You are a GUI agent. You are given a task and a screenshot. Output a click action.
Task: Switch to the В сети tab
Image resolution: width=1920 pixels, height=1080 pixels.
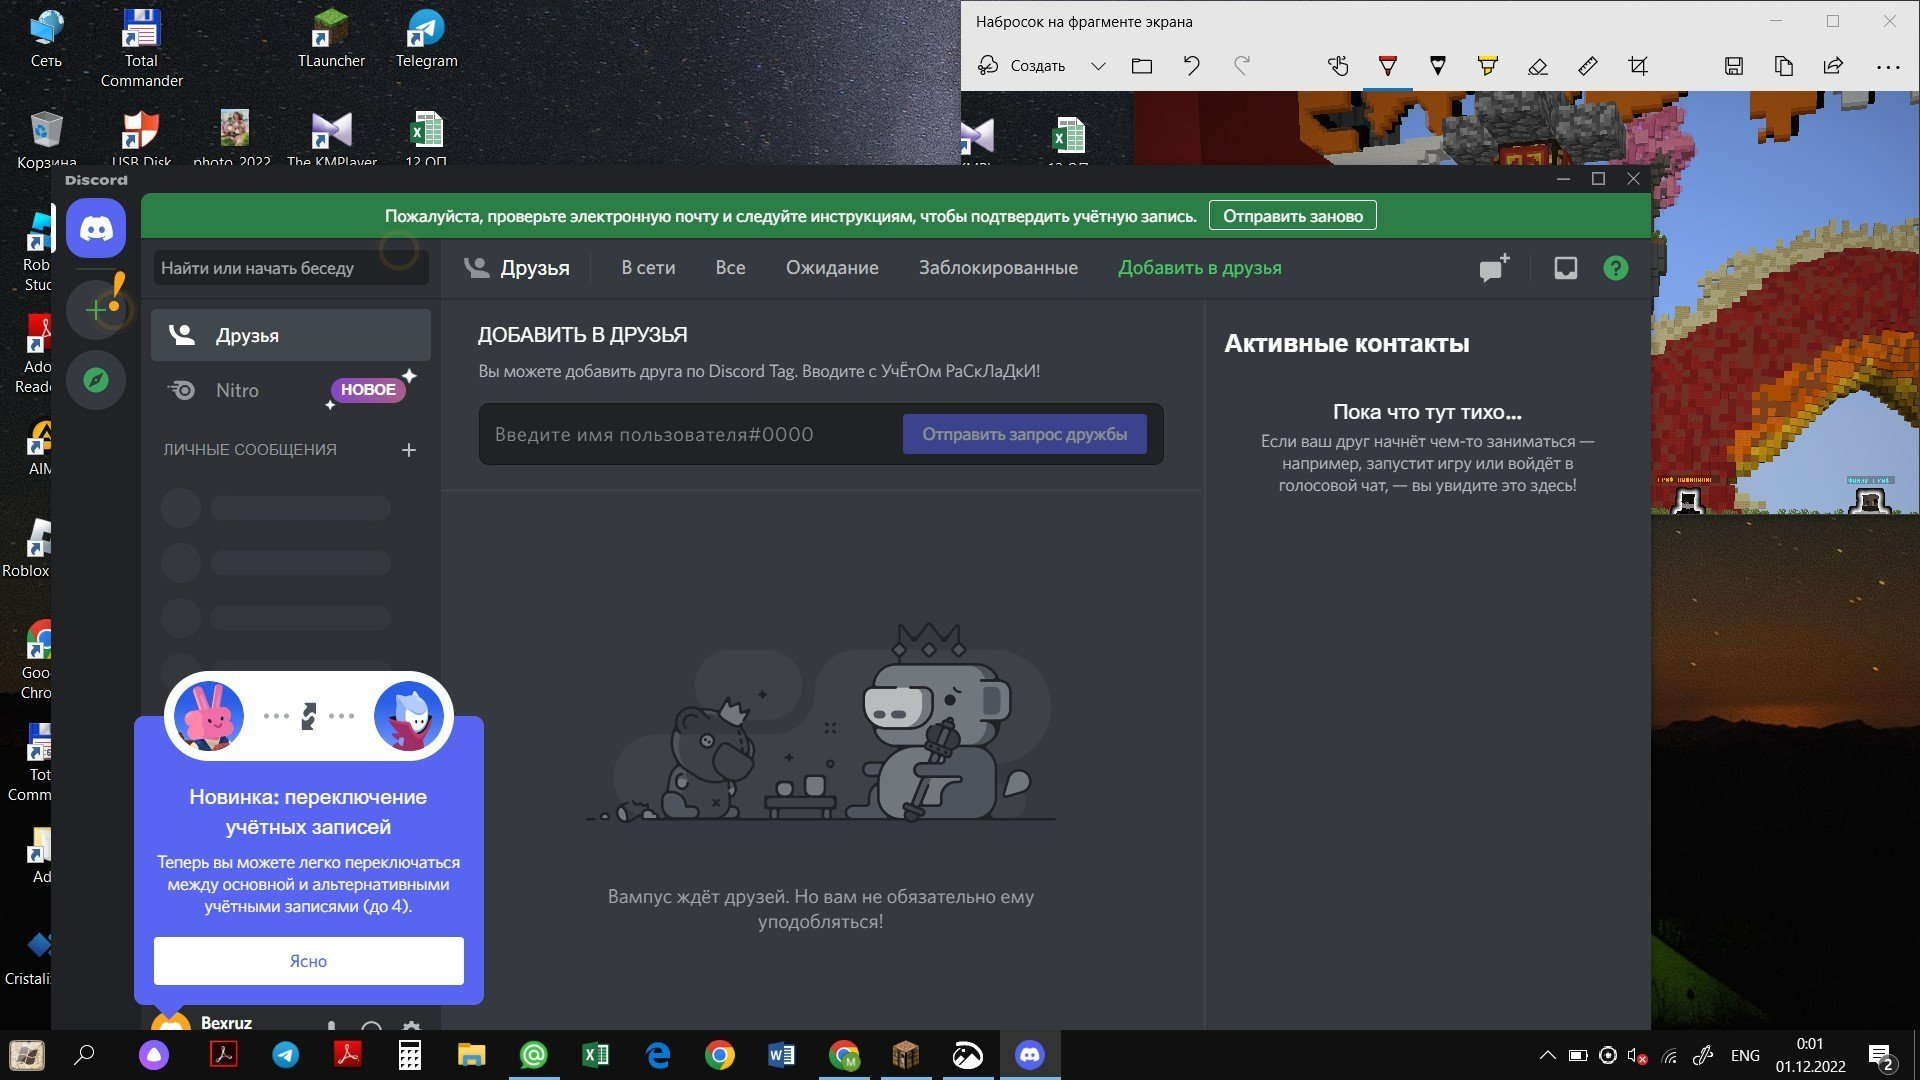coord(648,268)
